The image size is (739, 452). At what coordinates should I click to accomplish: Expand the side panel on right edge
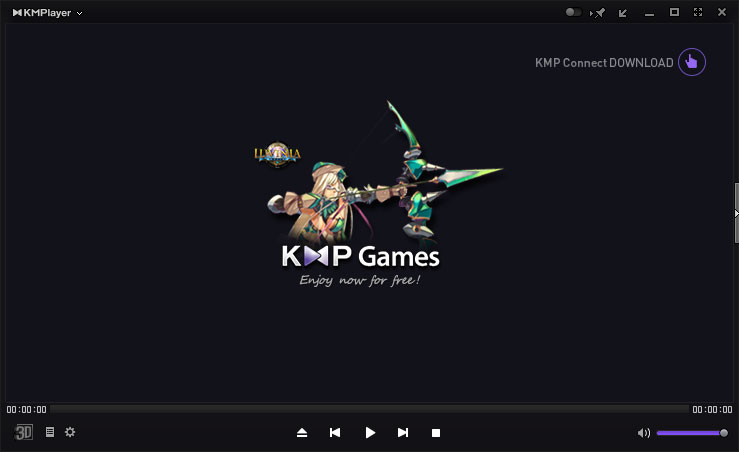[735, 211]
